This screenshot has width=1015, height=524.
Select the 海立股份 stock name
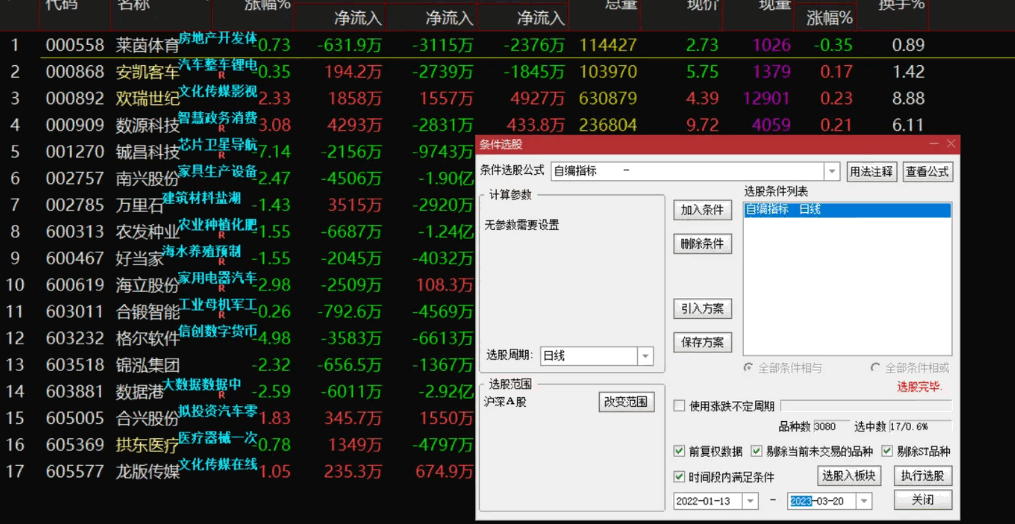coord(148,285)
